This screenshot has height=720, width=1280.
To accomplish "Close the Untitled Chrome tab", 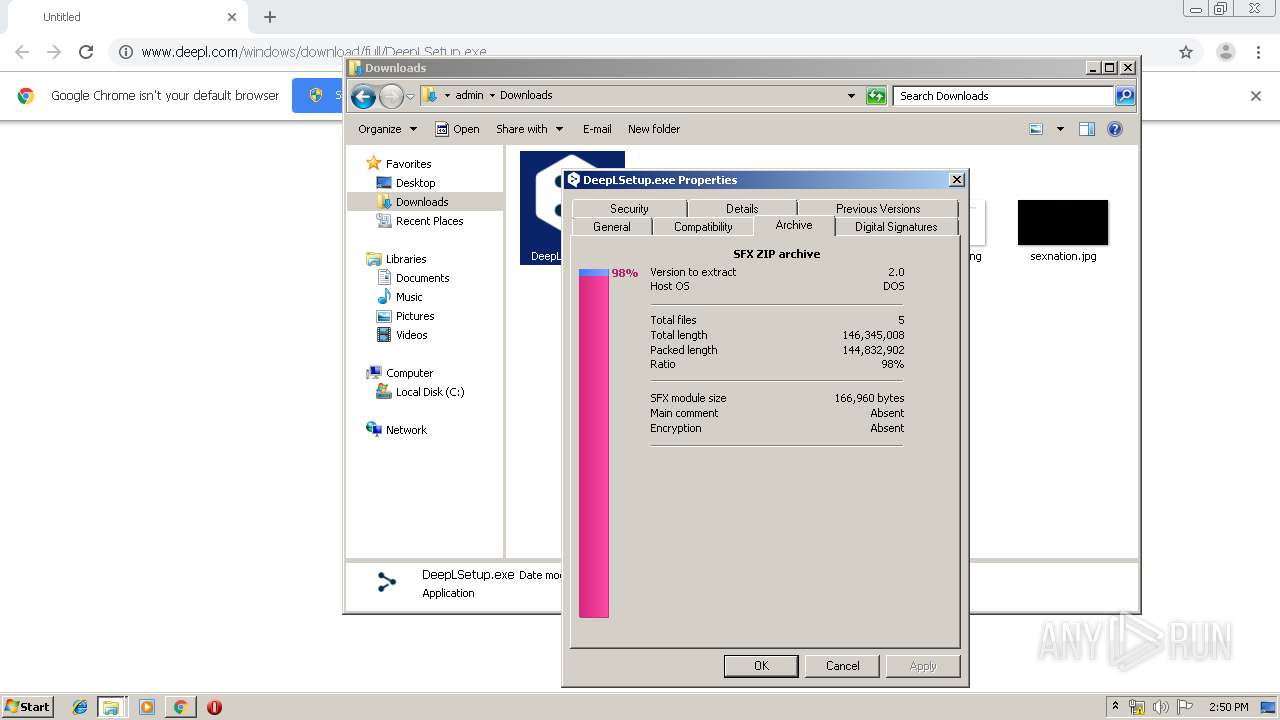I will (232, 17).
